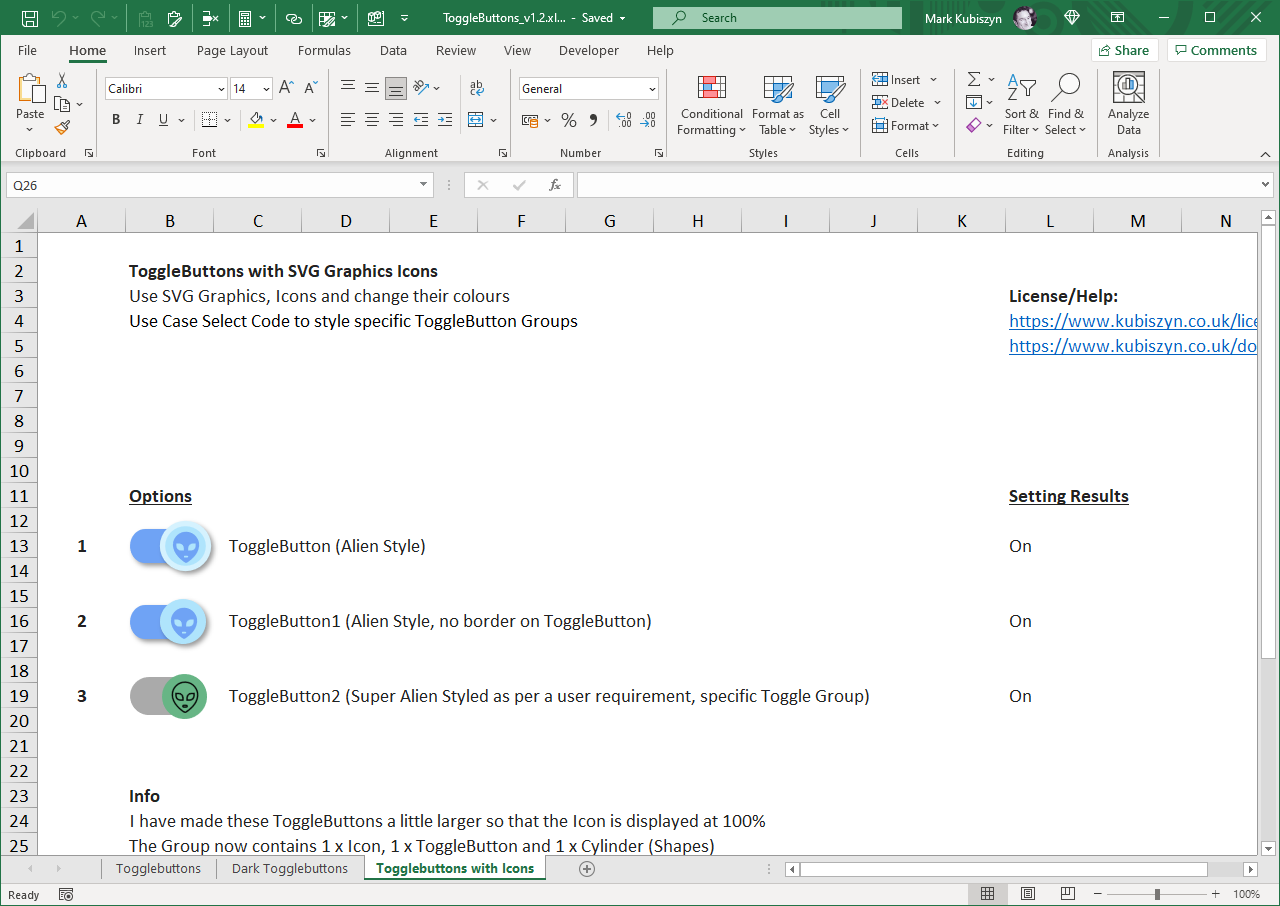Image resolution: width=1280 pixels, height=906 pixels.
Task: Open the Name Box dropdown arrow
Action: click(x=424, y=185)
